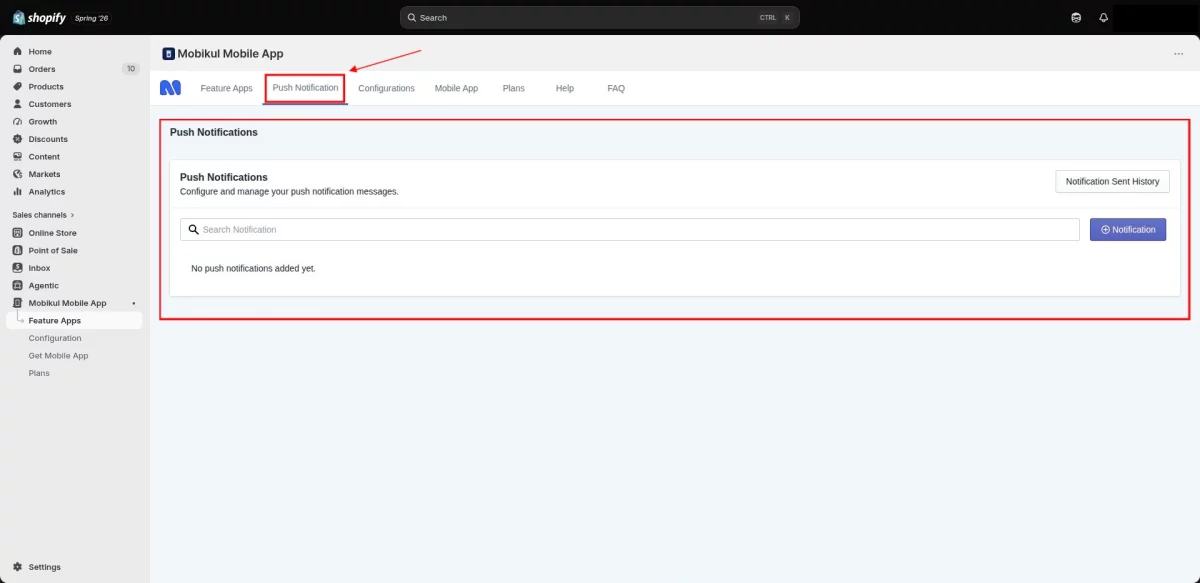This screenshot has width=1200, height=583.
Task: Switch to the Plans tab
Action: [x=513, y=88]
